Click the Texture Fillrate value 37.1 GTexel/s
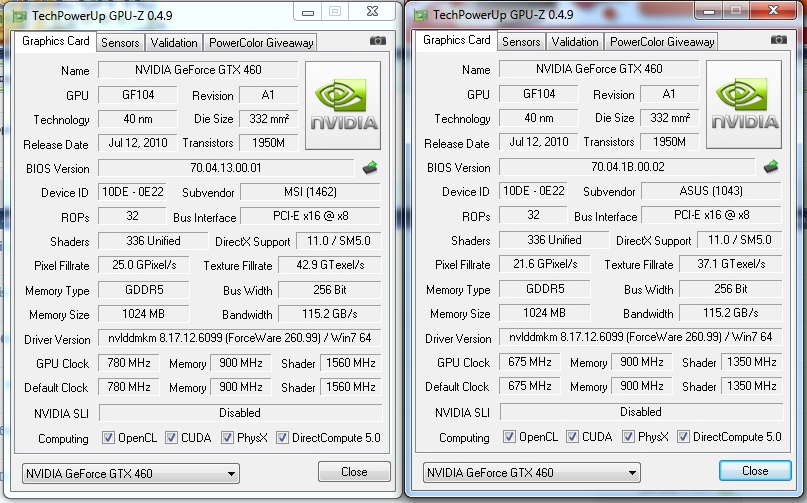 pyautogui.click(x=731, y=264)
